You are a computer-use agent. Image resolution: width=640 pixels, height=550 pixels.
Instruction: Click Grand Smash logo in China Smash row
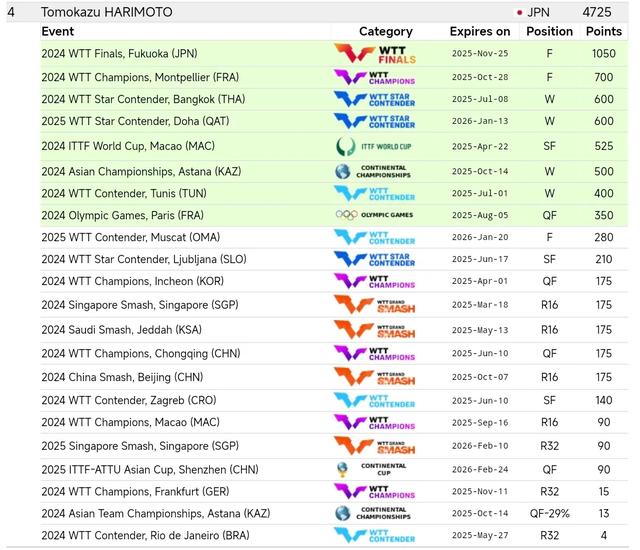[374, 377]
